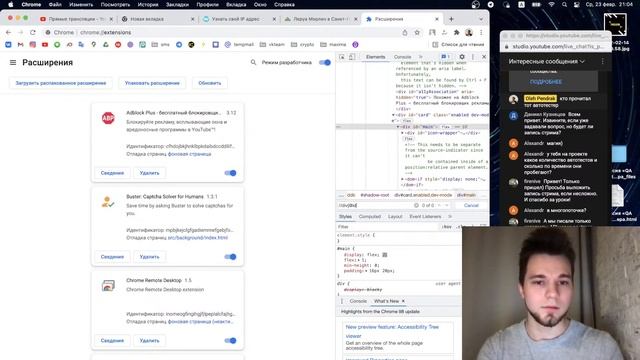640x360 pixels.
Task: Remove the AdBlock Plus extension
Action: [x=149, y=173]
